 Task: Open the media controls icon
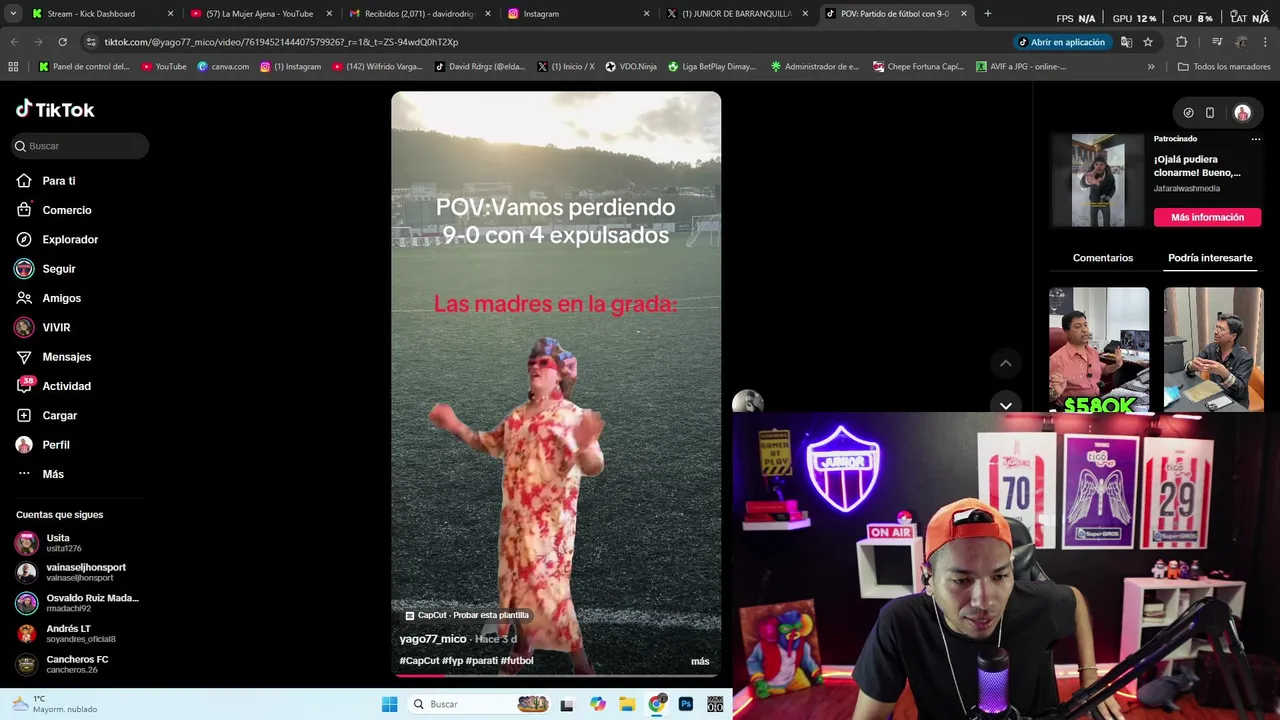coord(1217,42)
